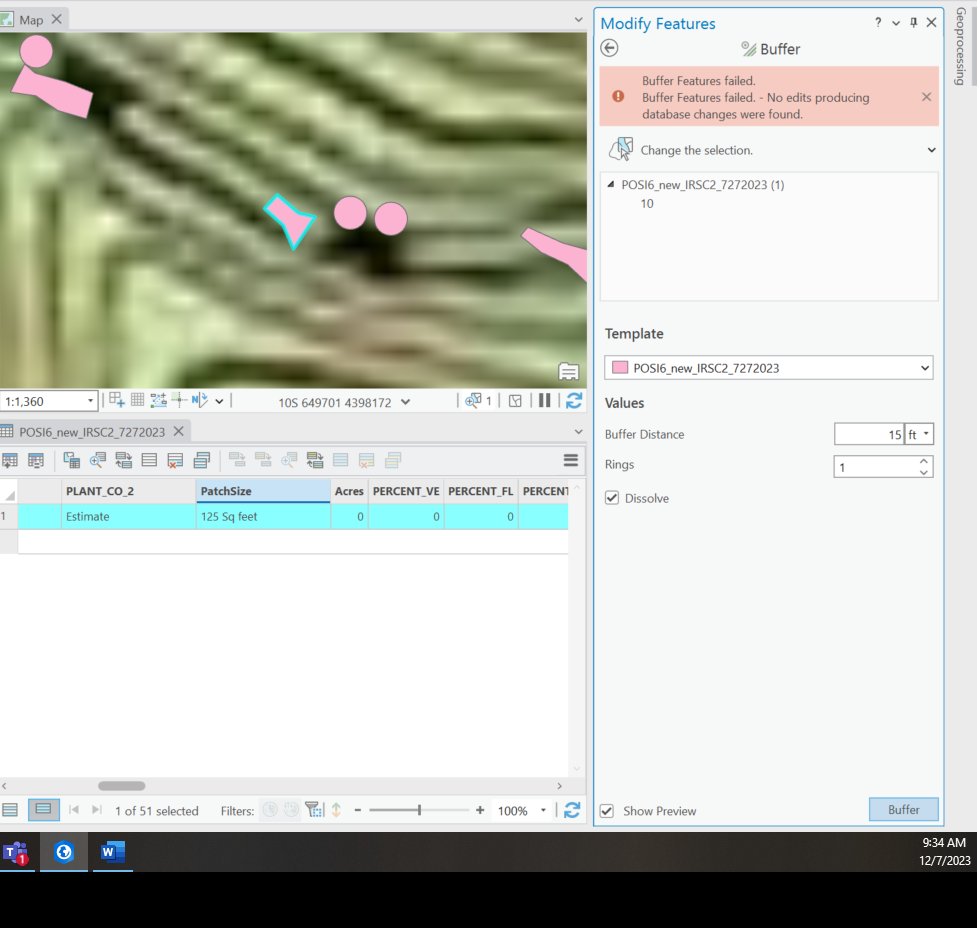Select the POSI6_new_IRSC2_7272023 table tab
The height and width of the screenshot is (928, 977).
90,431
